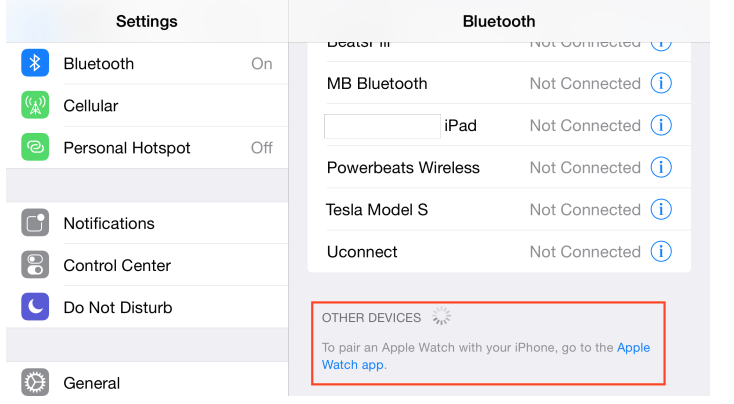This screenshot has height=404, width=734.
Task: Tap the Control Center toggles icon
Action: (x=35, y=266)
